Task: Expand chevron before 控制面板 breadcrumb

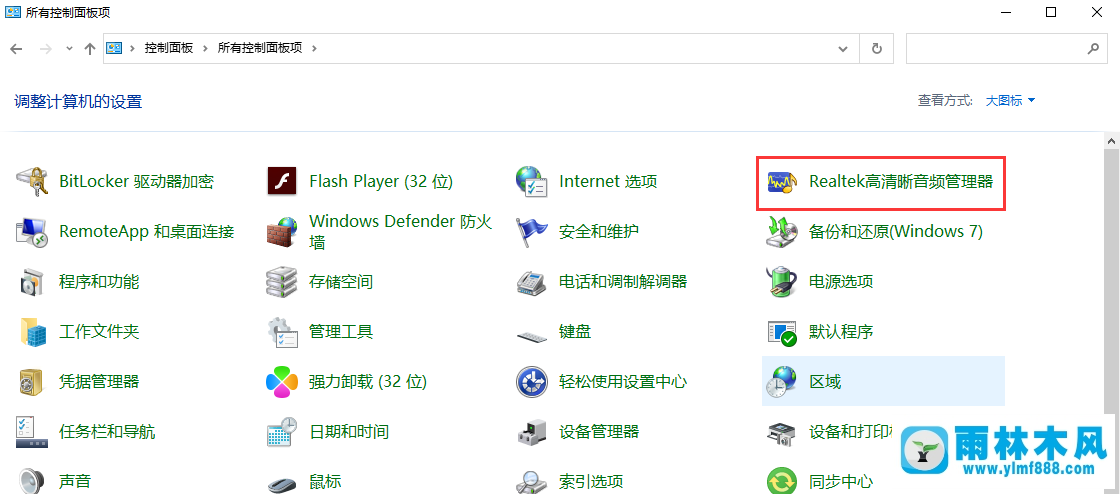Action: pos(133,49)
